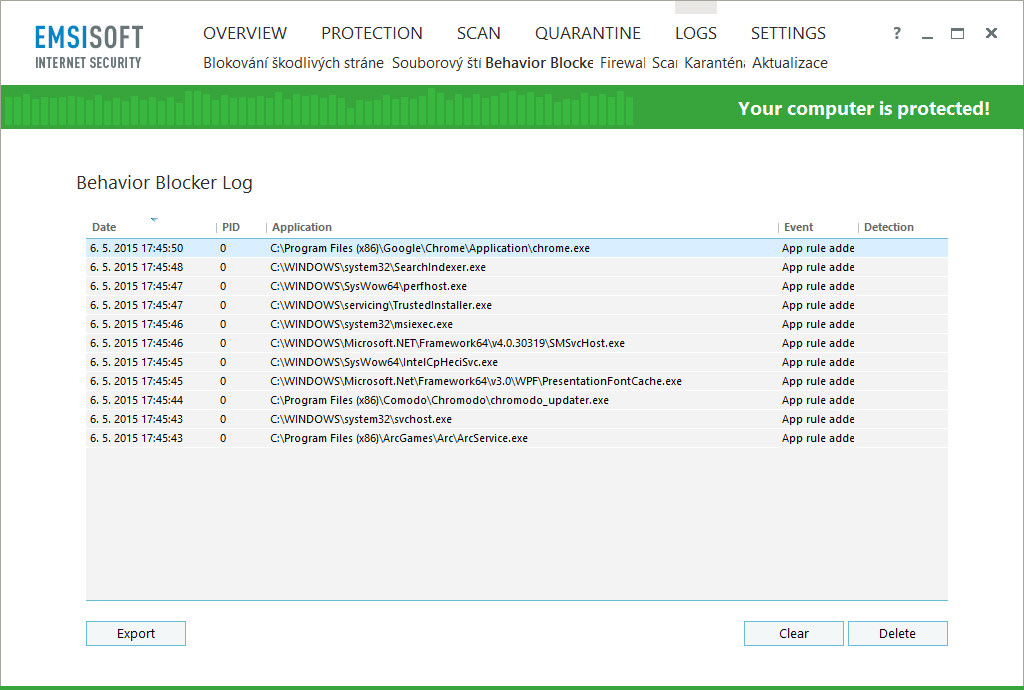Screen dimensions: 1024x690
Task: Go to the Scan tab
Action: point(478,33)
